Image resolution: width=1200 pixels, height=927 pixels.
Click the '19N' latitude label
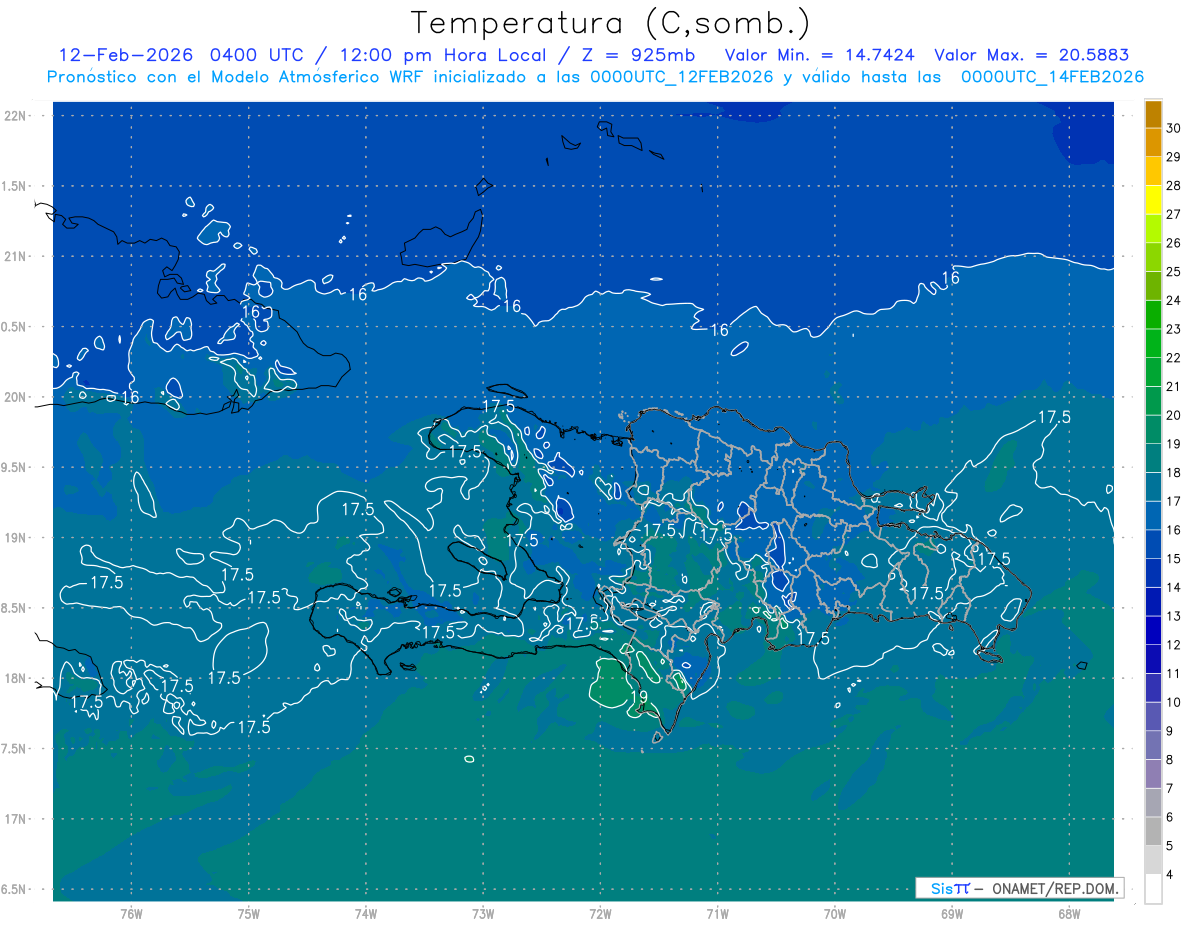click(15, 537)
